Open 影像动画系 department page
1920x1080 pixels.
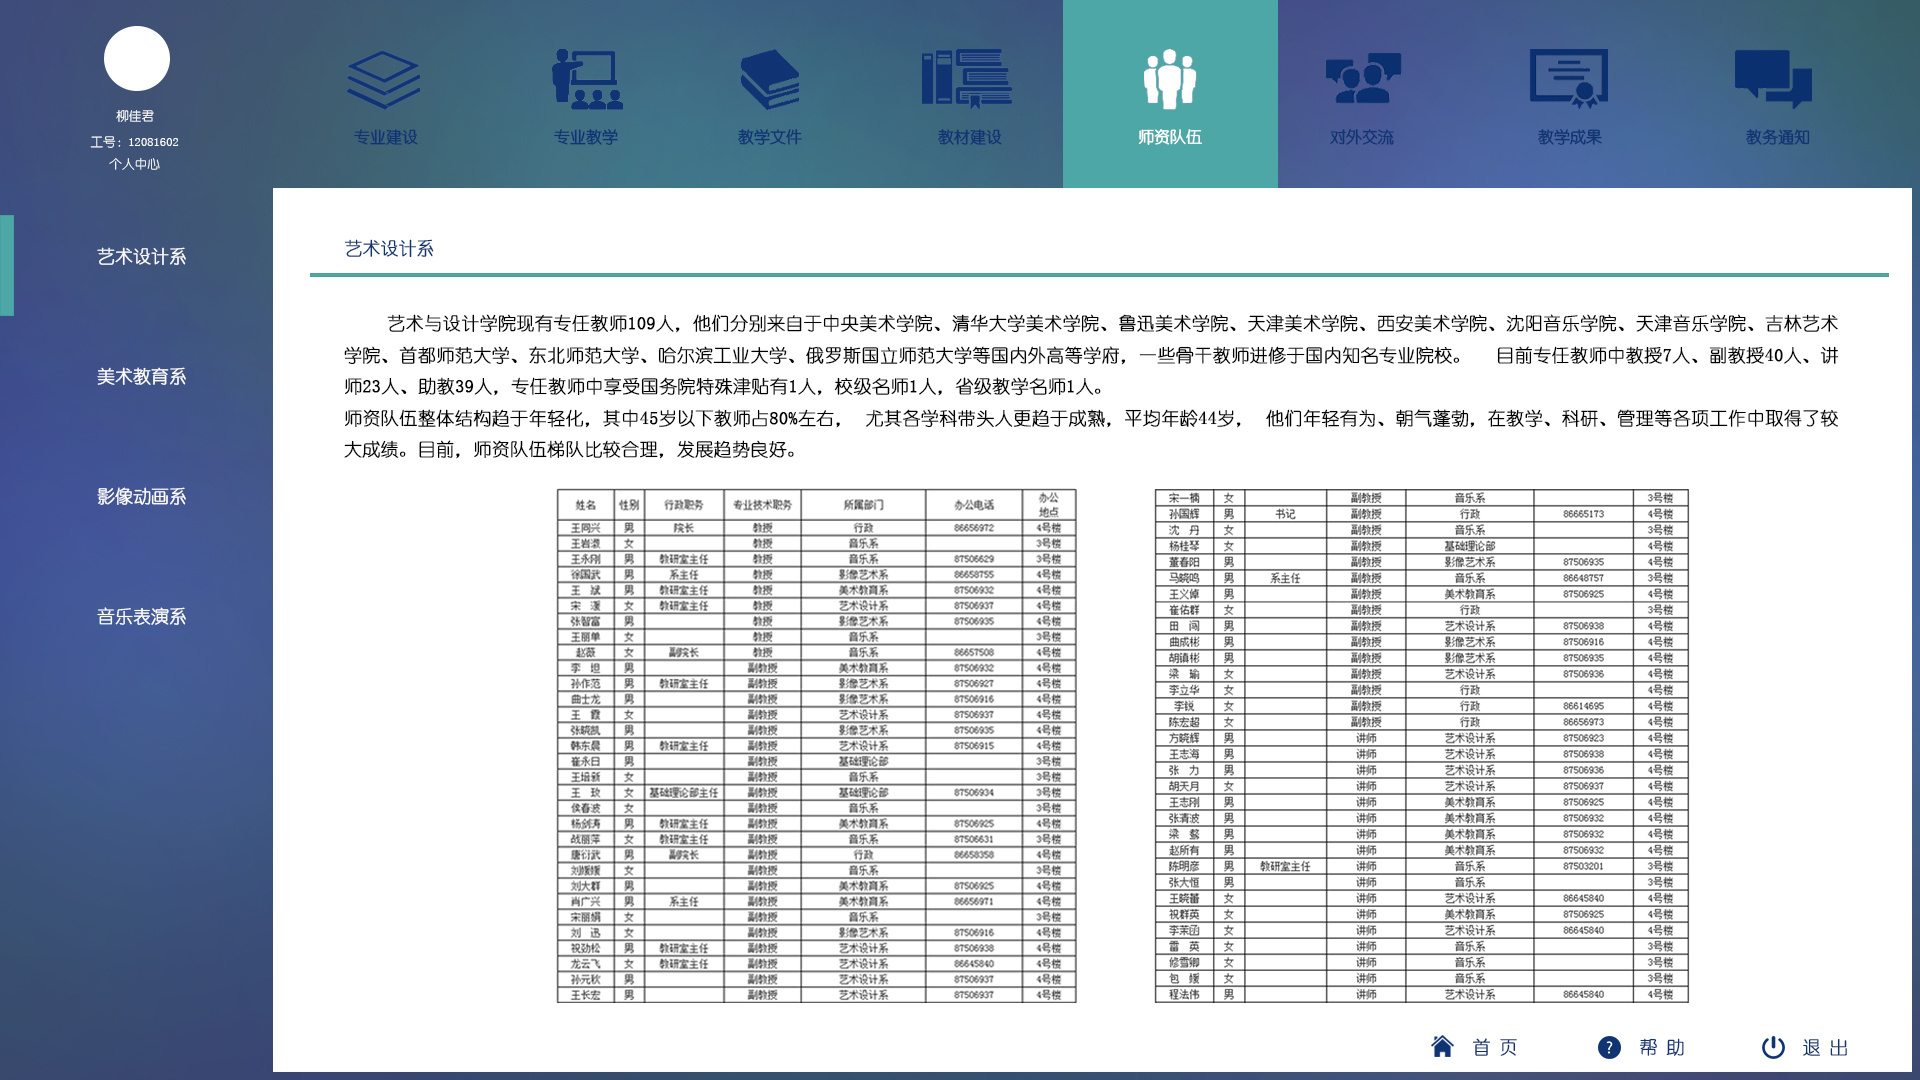point(140,497)
